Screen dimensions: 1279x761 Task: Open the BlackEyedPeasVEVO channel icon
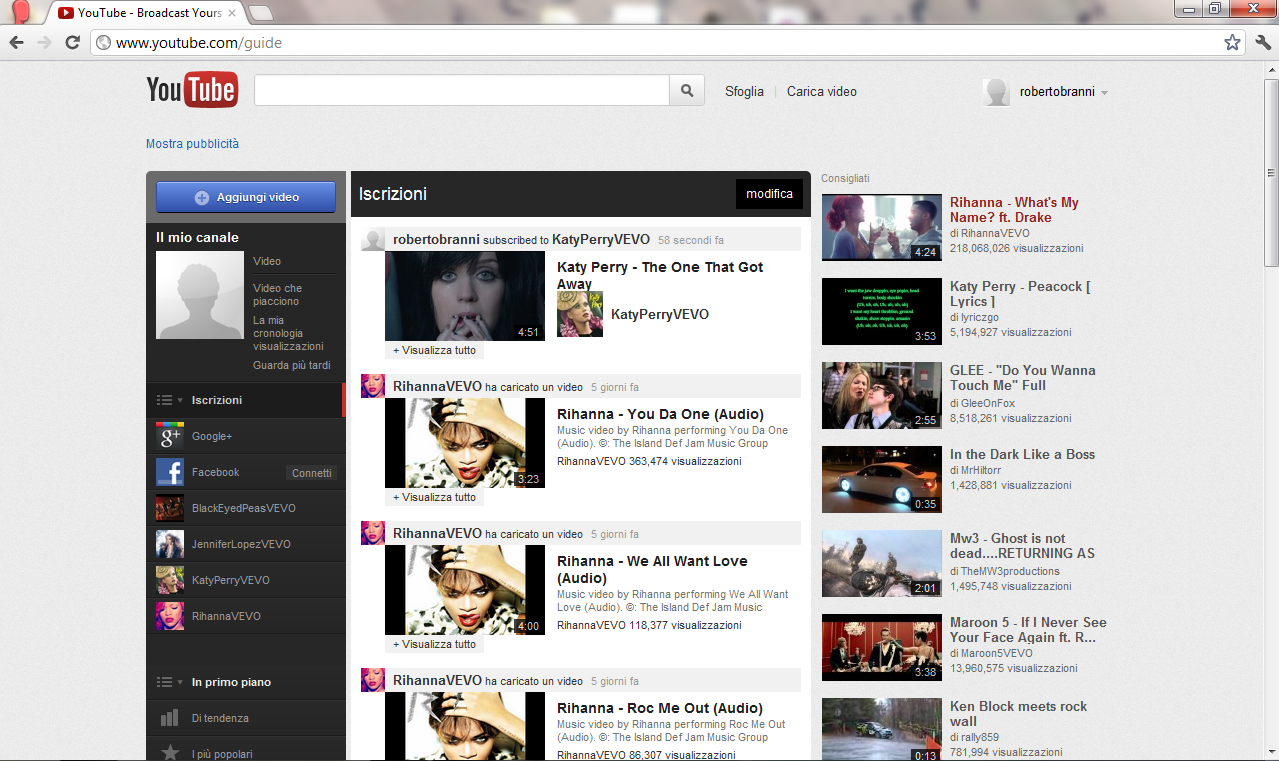coord(169,508)
